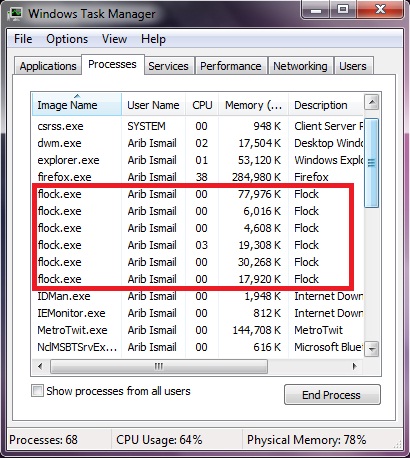Click the Processes: 68 status entry
Viewport: 410px width, 458px height.
pos(43,440)
